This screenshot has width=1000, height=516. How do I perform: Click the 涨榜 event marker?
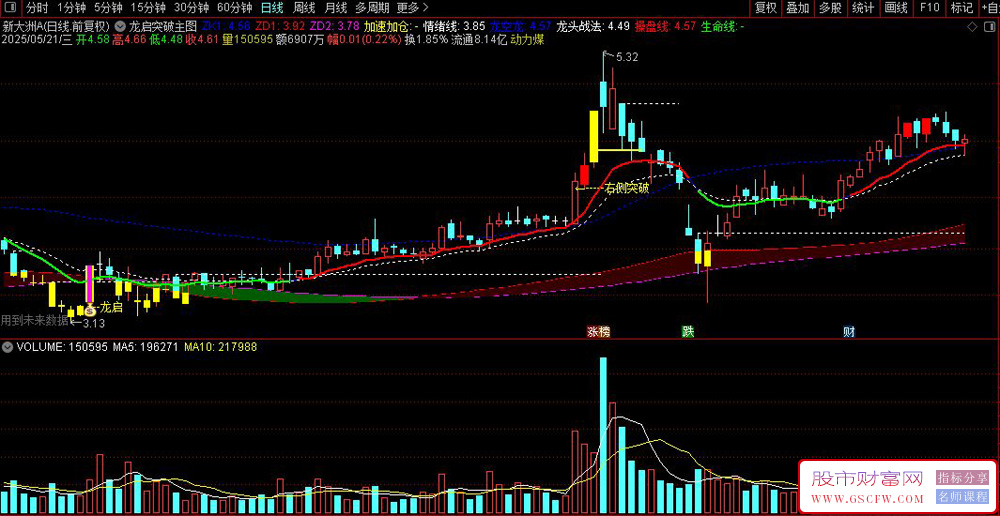(598, 332)
